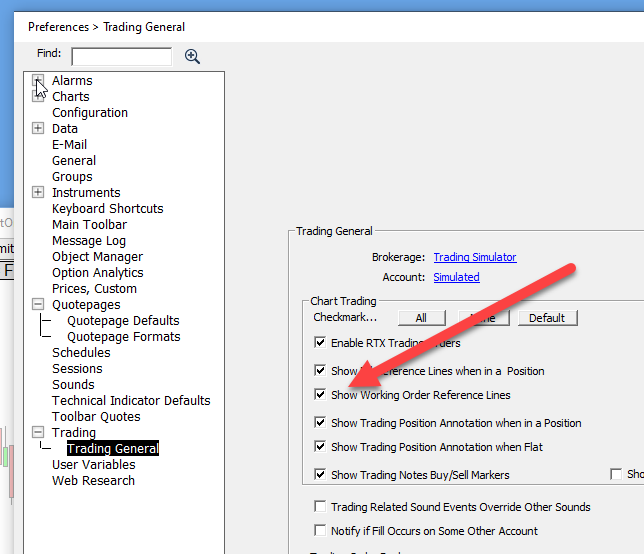
Task: Uncheck Show Working Order Reference Lines
Action: (x=320, y=395)
